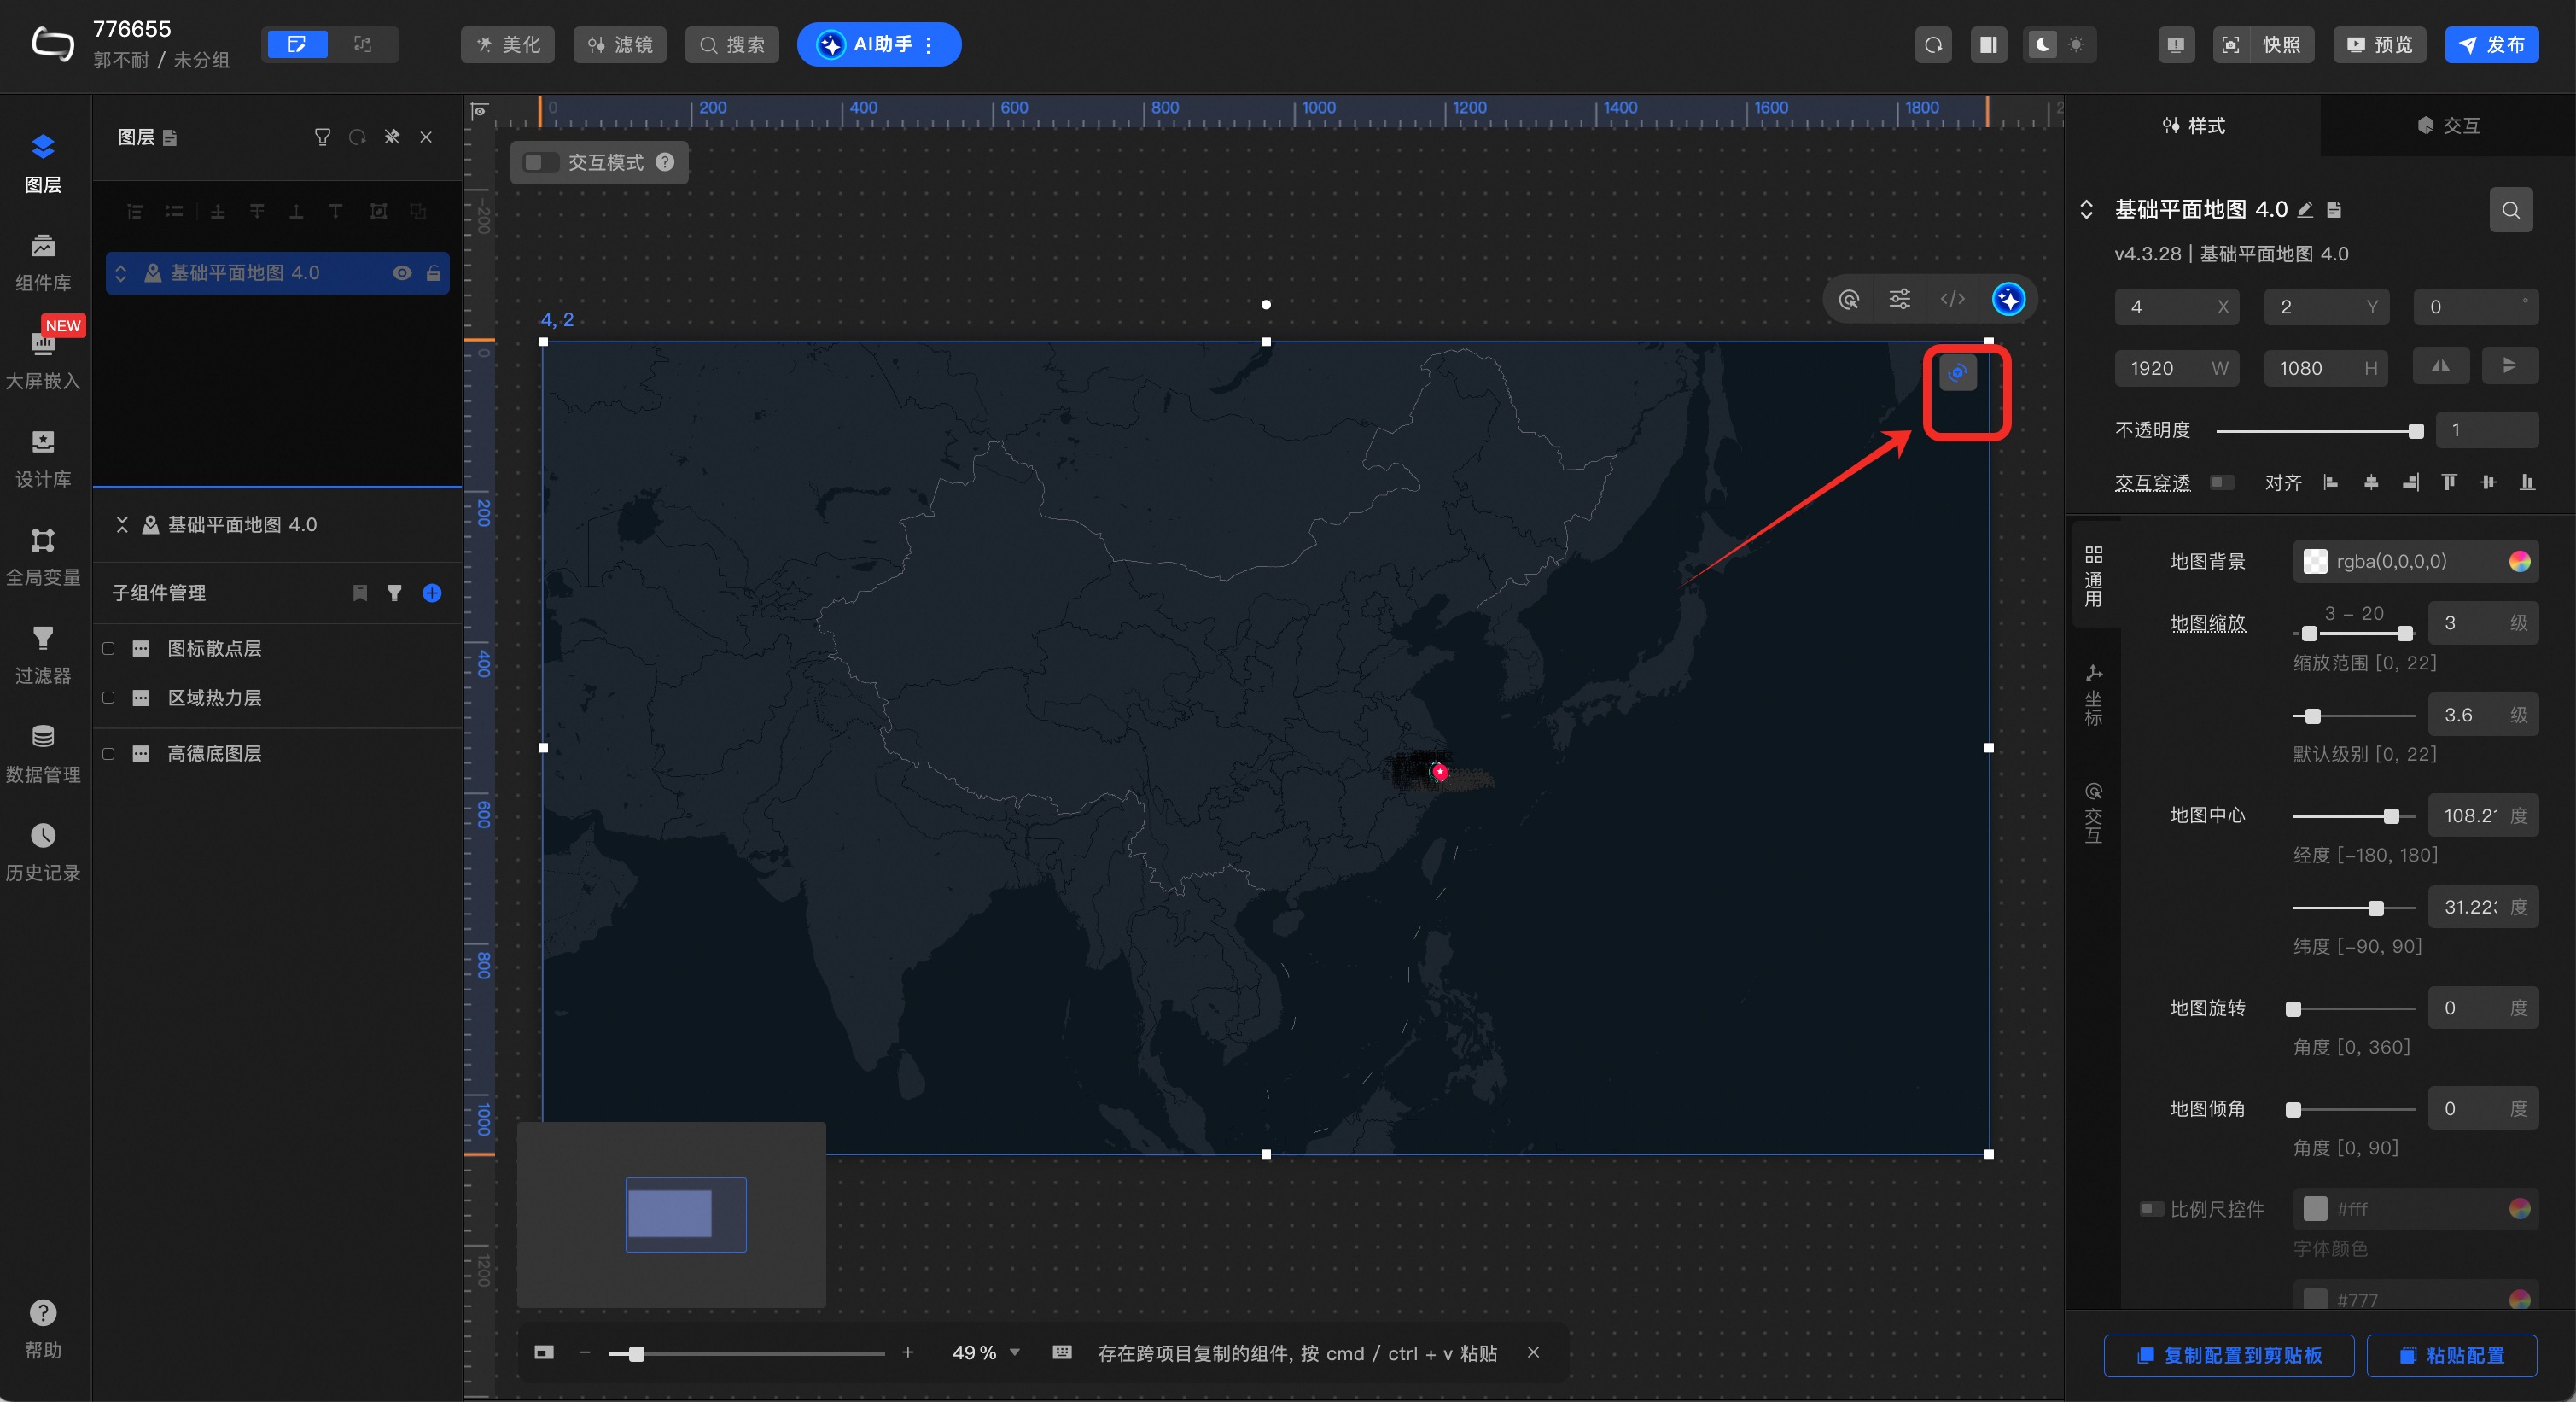Click the map reset locate icon in red box

click(x=1957, y=373)
